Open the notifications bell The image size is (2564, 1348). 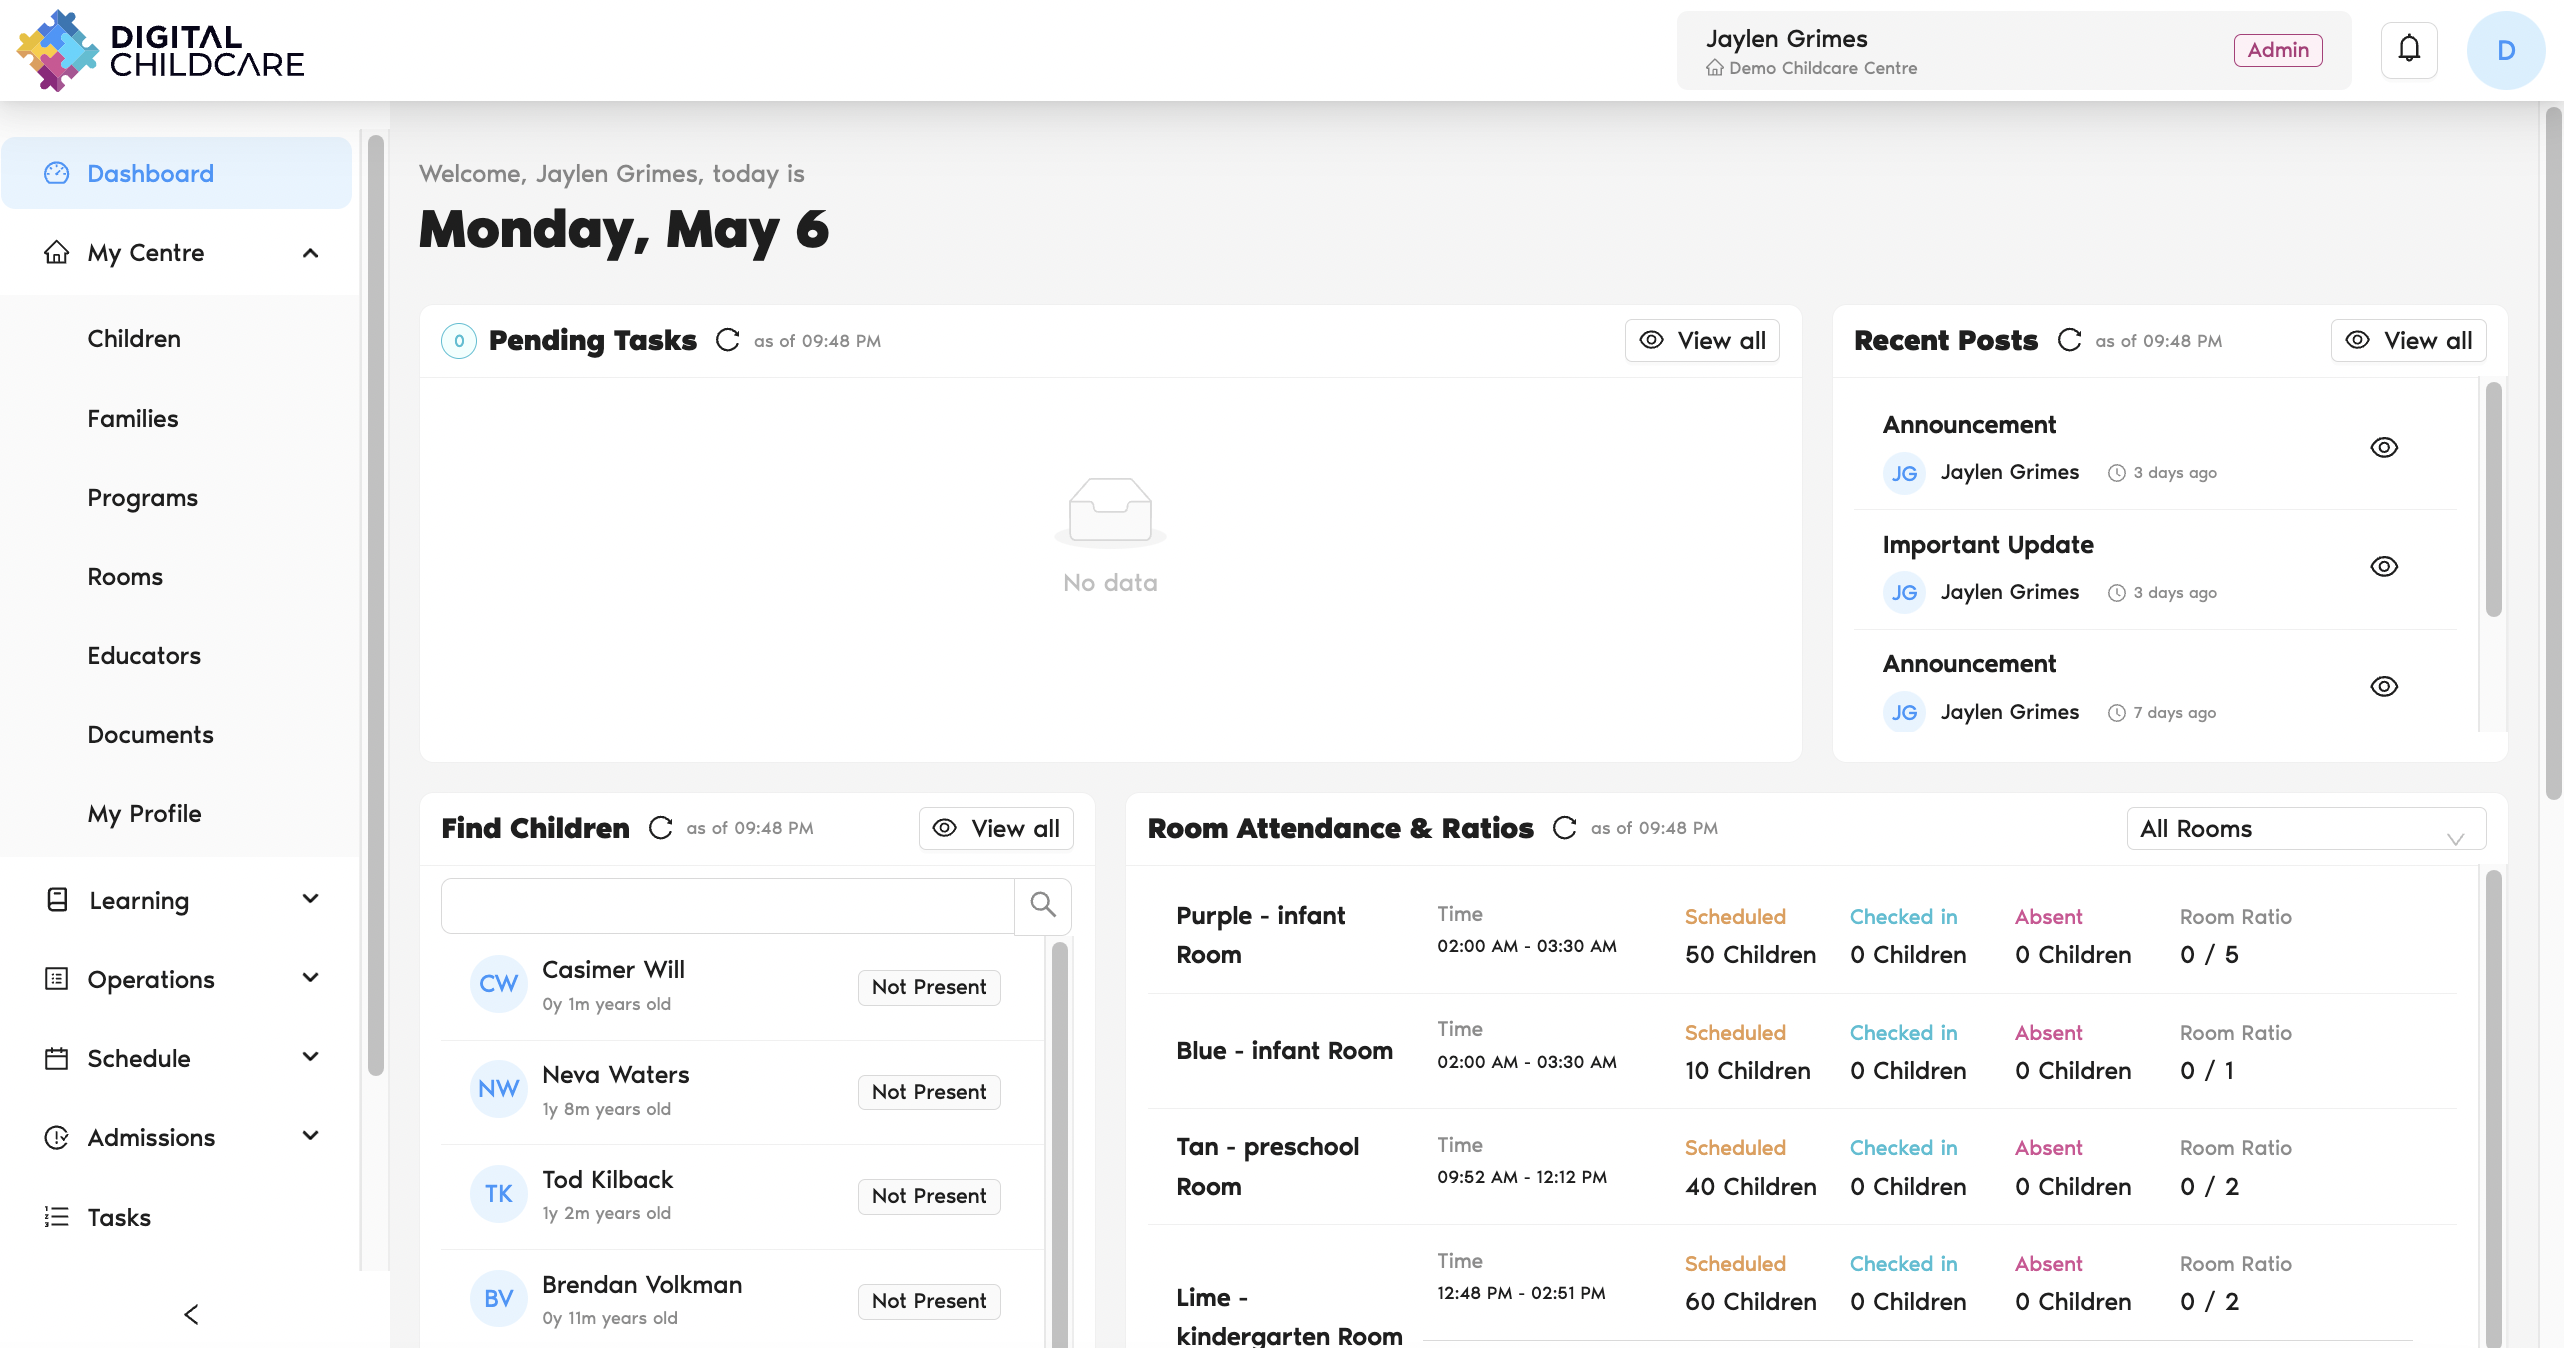(x=2409, y=50)
